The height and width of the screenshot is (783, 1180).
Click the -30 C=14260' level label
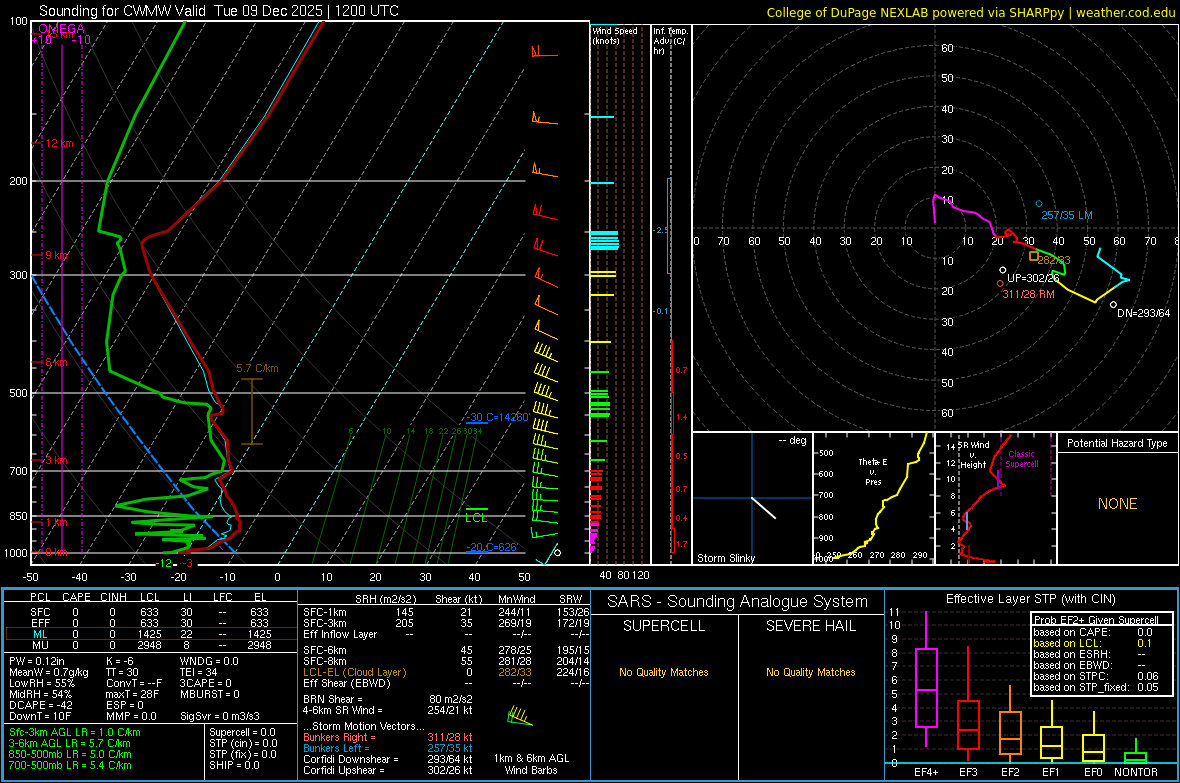tap(498, 417)
